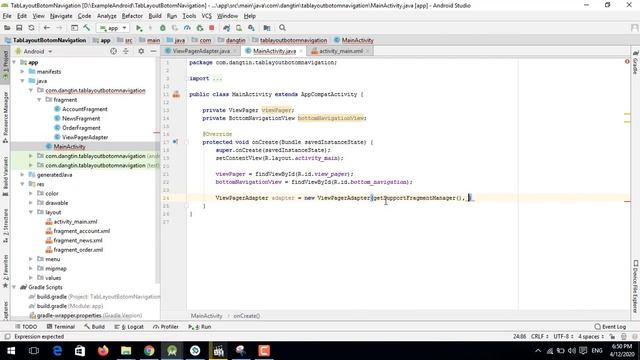640x360 pixels.
Task: Toggle the Device File Explorer panel
Action: (636, 286)
